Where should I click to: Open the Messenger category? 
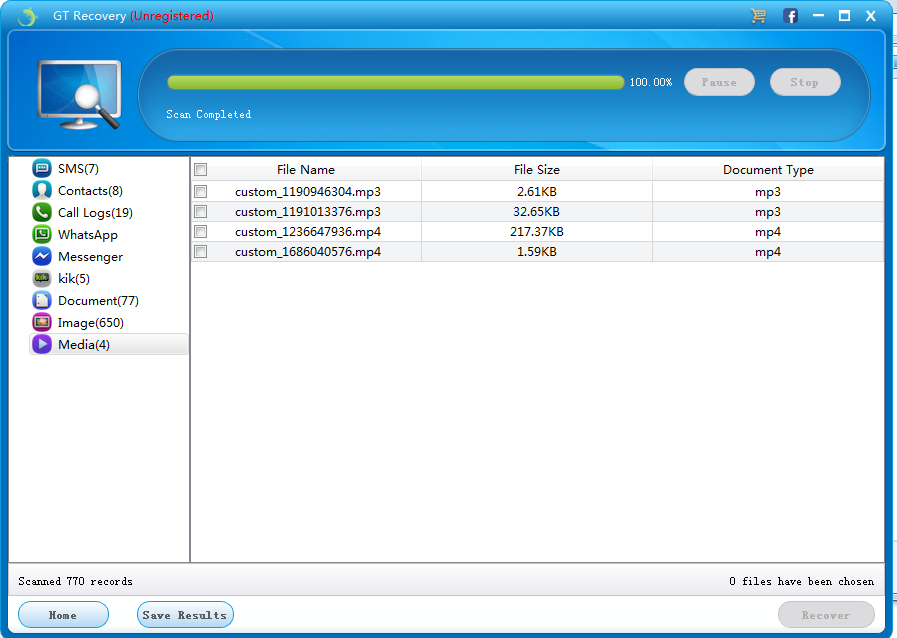pos(90,257)
